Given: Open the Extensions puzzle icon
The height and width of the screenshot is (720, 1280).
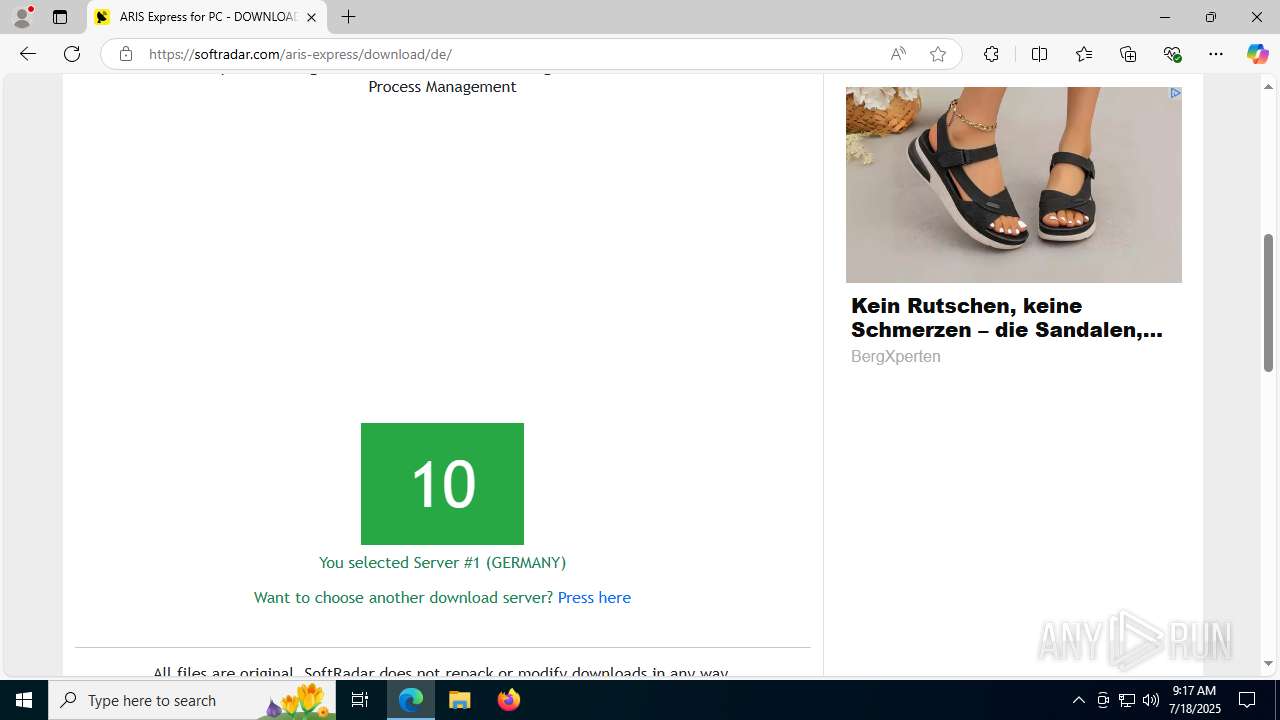Looking at the screenshot, I should point(991,54).
